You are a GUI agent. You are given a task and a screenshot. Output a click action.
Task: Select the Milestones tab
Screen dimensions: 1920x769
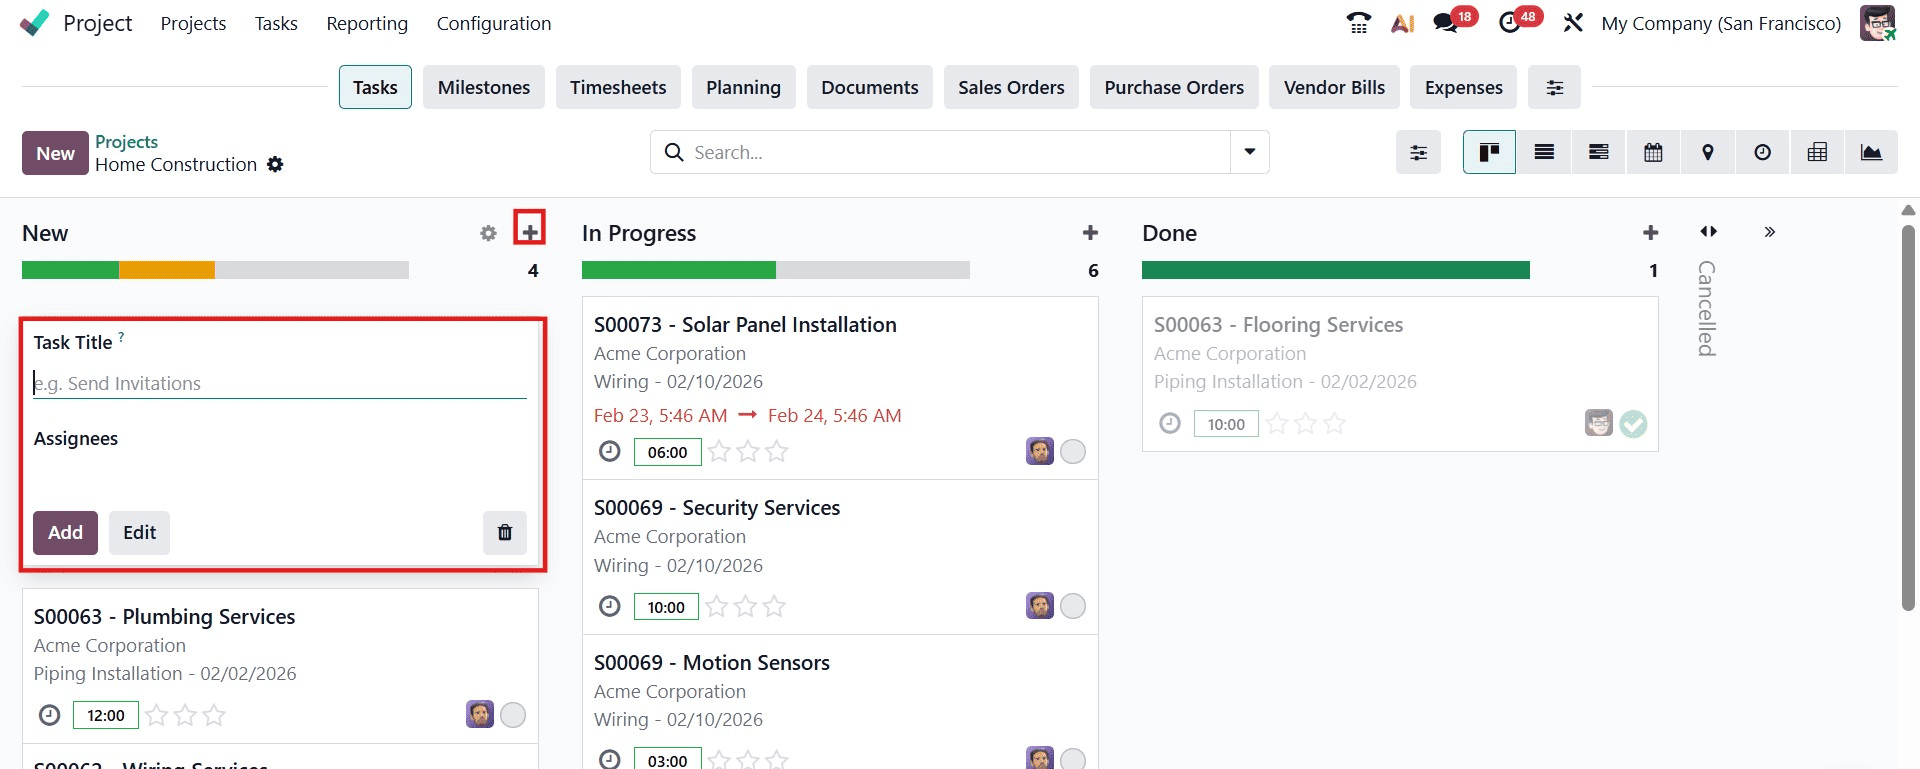pyautogui.click(x=484, y=88)
